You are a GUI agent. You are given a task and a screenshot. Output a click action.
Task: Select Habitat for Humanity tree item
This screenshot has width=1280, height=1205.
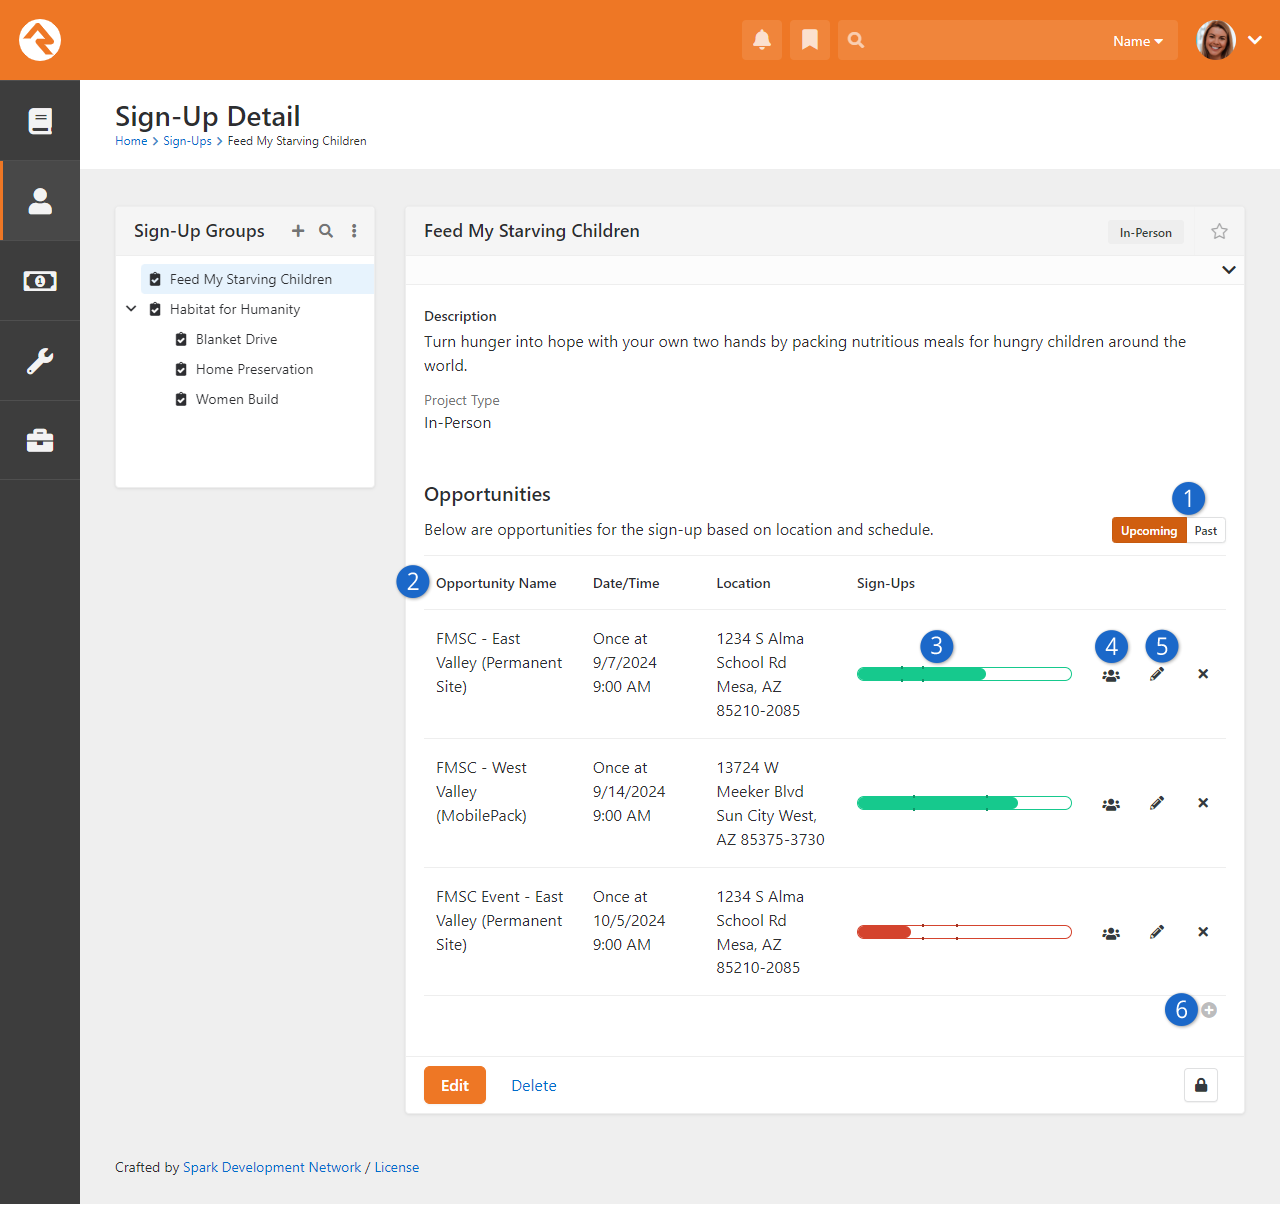(x=235, y=309)
